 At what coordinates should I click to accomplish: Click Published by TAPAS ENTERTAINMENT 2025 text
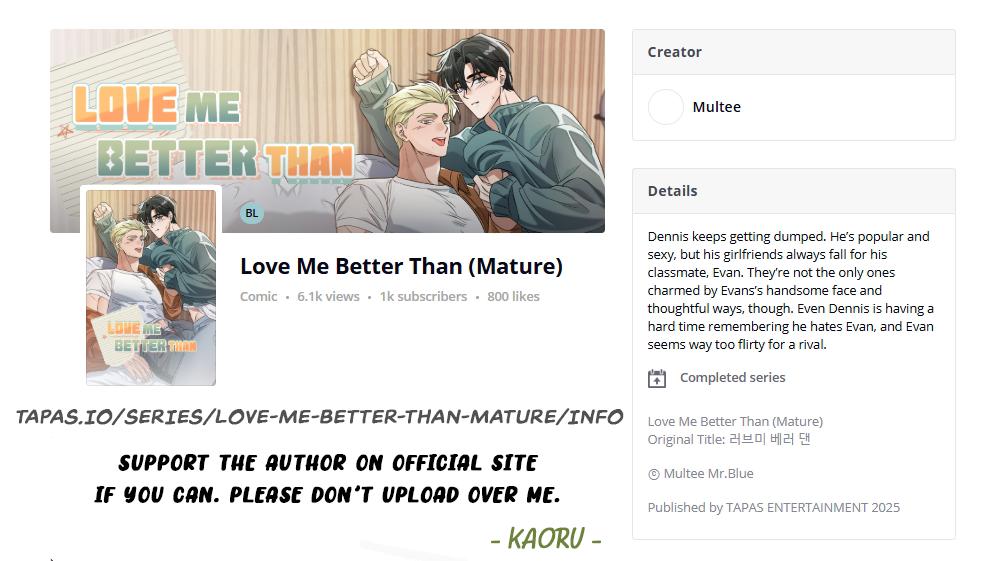click(x=773, y=507)
